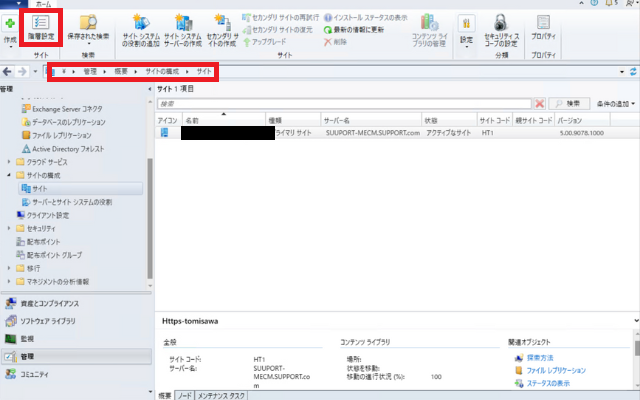640x400 pixels.
Task: Open the ファイル レプリケーション related link
Action: (555, 370)
